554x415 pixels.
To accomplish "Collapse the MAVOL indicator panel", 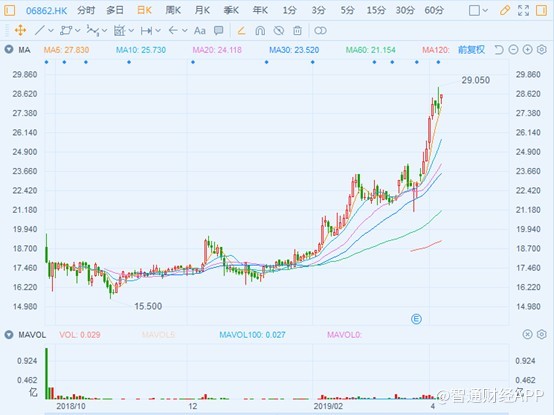I will click(9, 334).
